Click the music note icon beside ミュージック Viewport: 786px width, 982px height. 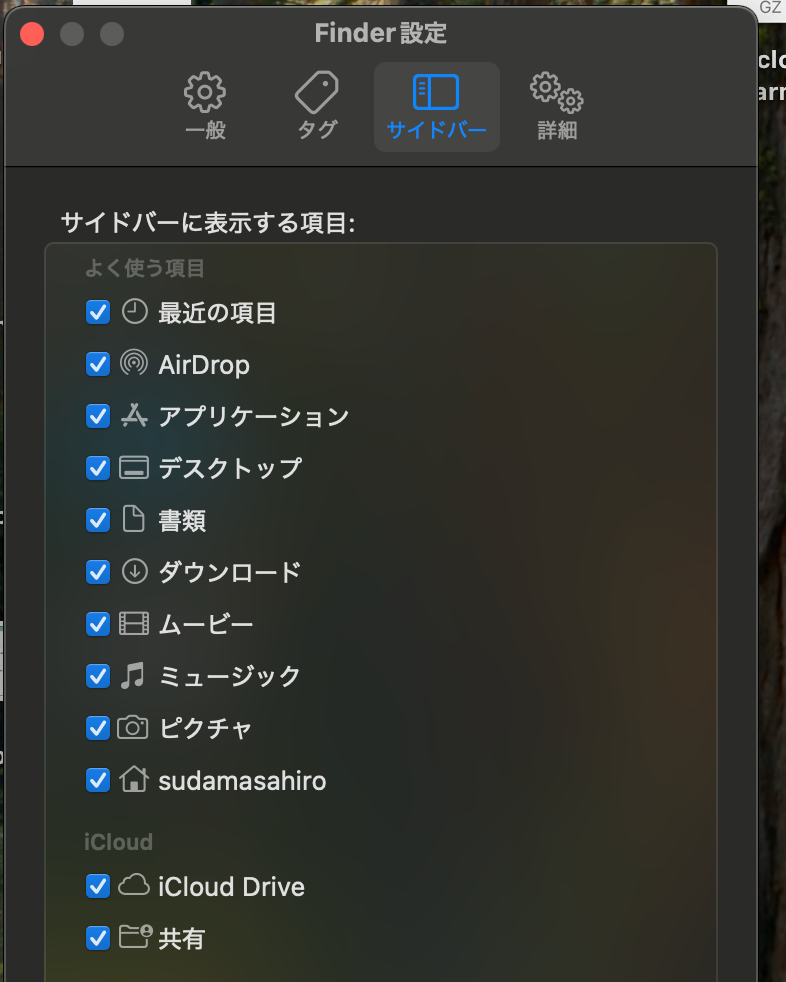pyautogui.click(x=133, y=676)
